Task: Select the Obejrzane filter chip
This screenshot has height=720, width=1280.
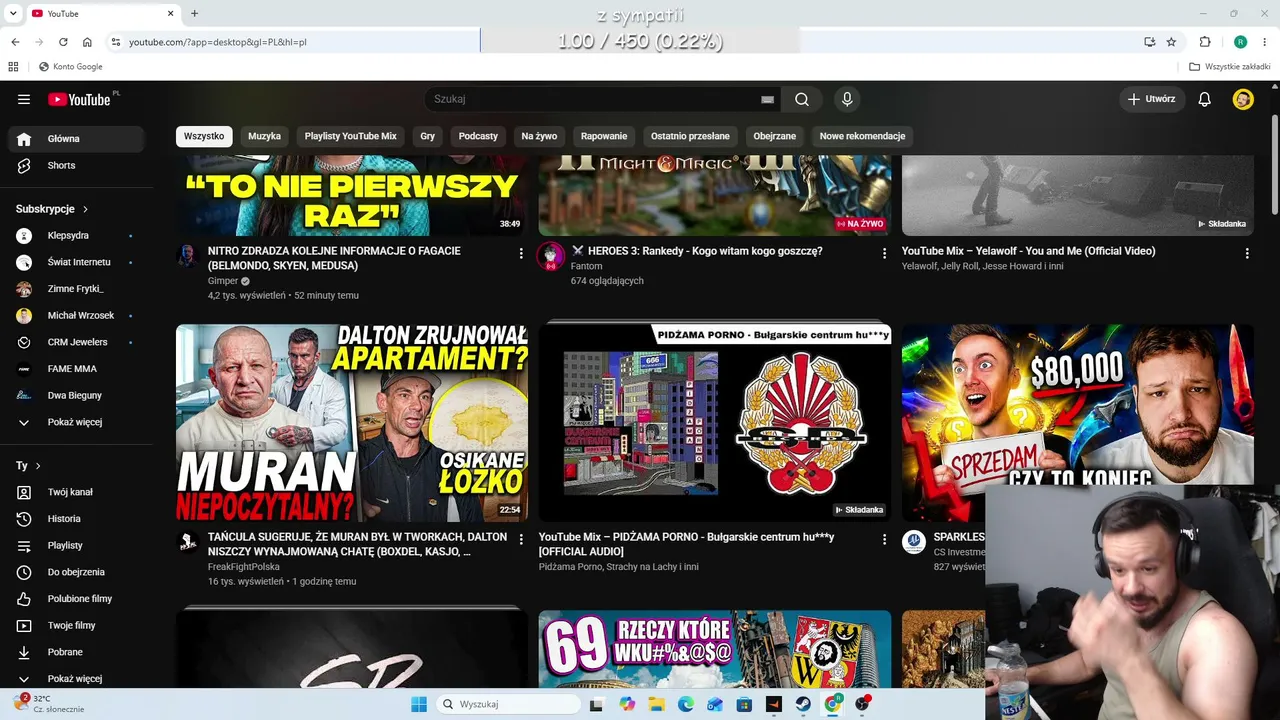Action: click(x=775, y=136)
